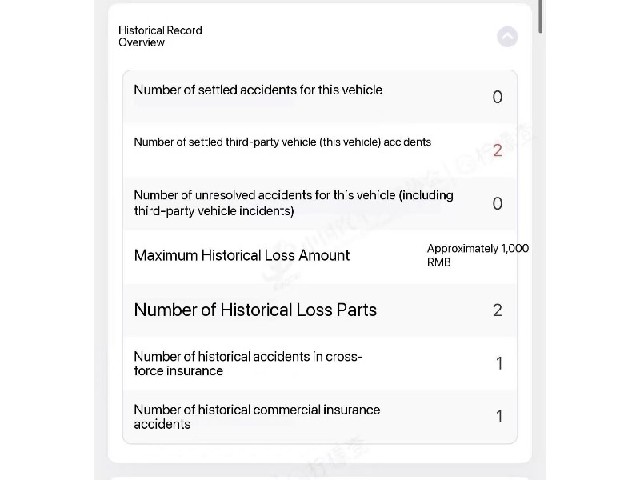Image resolution: width=640 pixels, height=480 pixels.
Task: Click the Historical Record Overview heading
Action: pyautogui.click(x=160, y=36)
